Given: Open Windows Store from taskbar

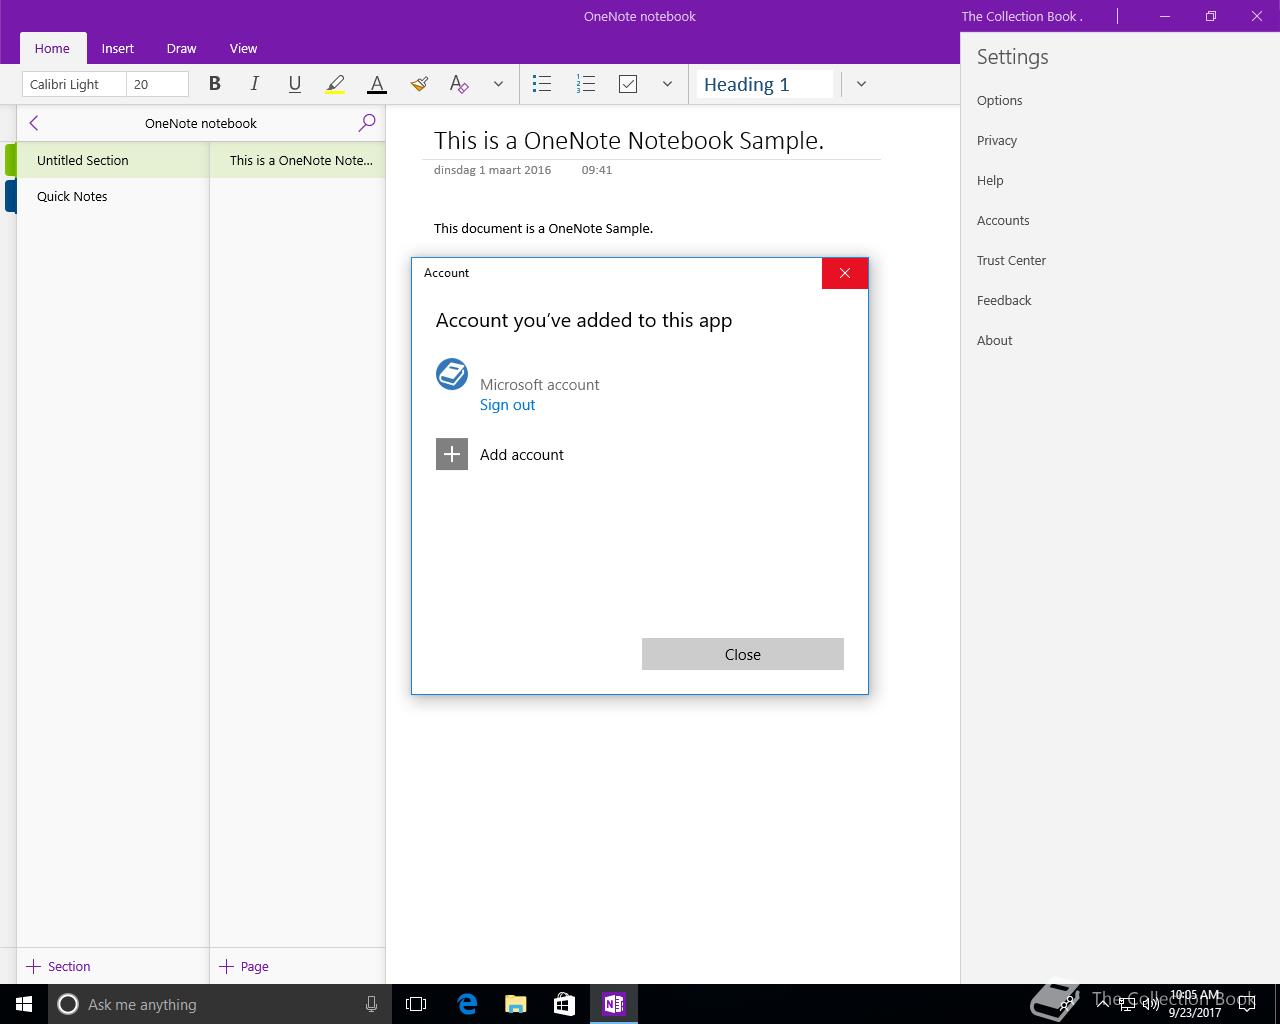Looking at the screenshot, I should [x=564, y=1004].
